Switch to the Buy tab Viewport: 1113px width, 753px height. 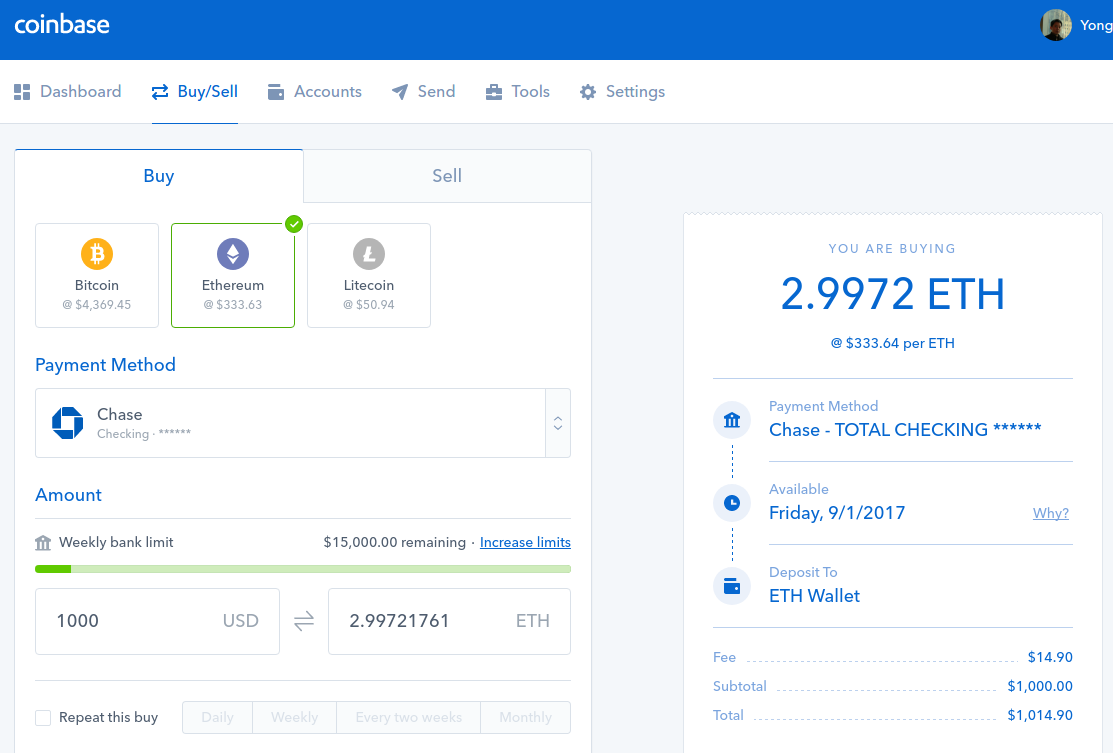tap(159, 176)
